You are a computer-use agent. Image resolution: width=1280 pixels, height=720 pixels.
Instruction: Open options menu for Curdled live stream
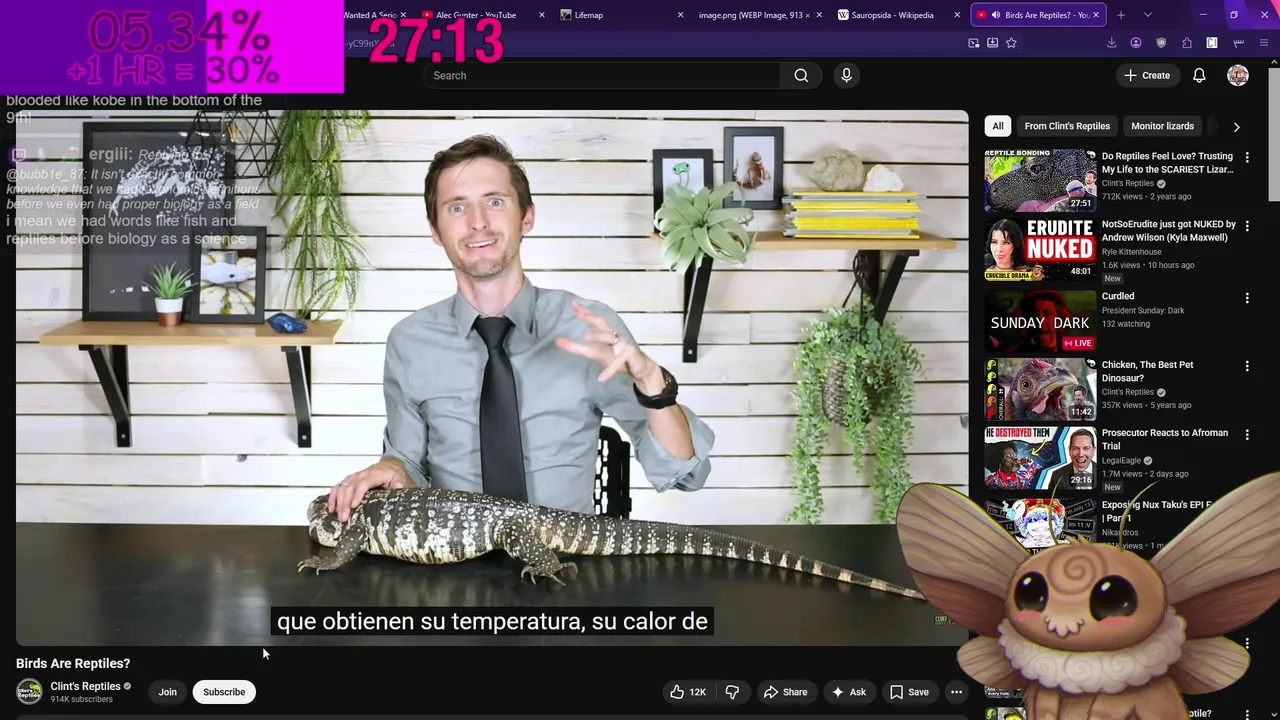(x=1247, y=298)
